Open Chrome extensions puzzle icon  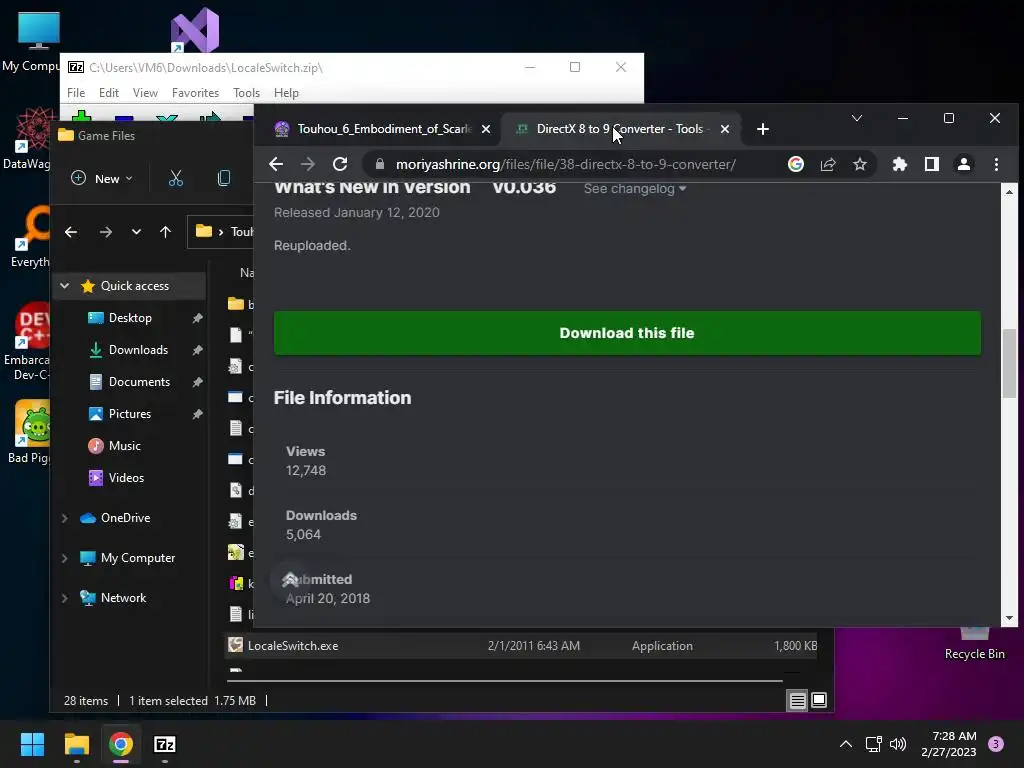click(x=900, y=164)
